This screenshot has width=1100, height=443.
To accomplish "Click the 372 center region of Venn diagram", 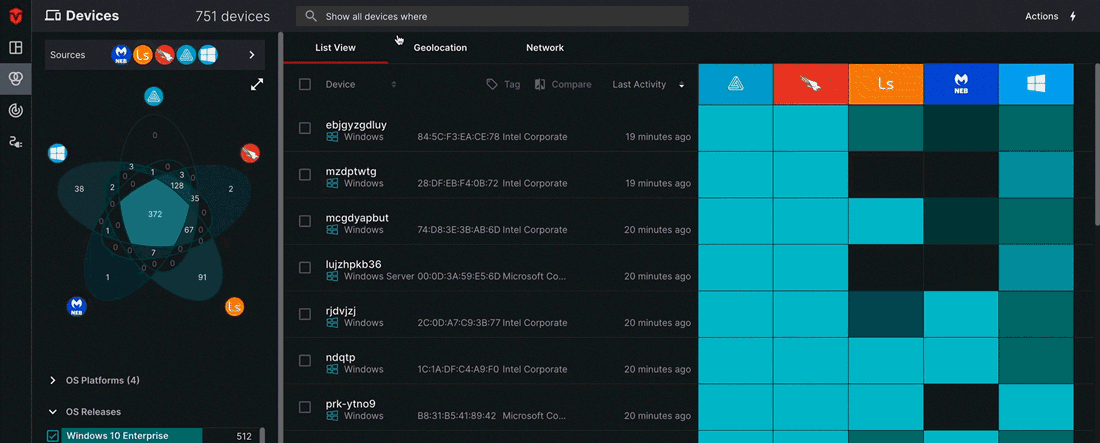I will point(155,213).
